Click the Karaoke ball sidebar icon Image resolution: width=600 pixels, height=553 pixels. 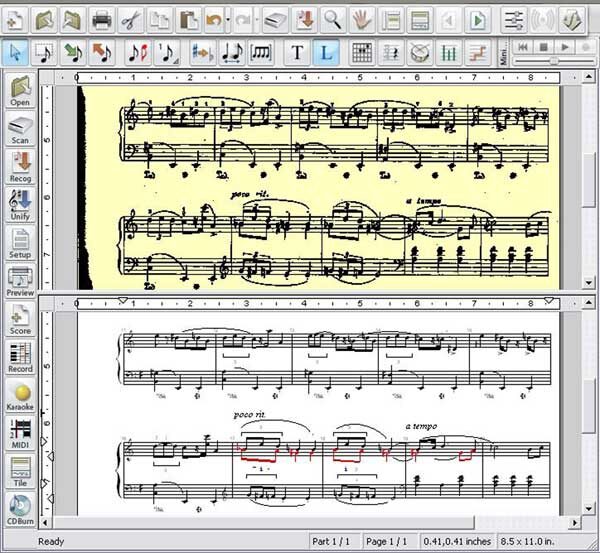tap(20, 395)
